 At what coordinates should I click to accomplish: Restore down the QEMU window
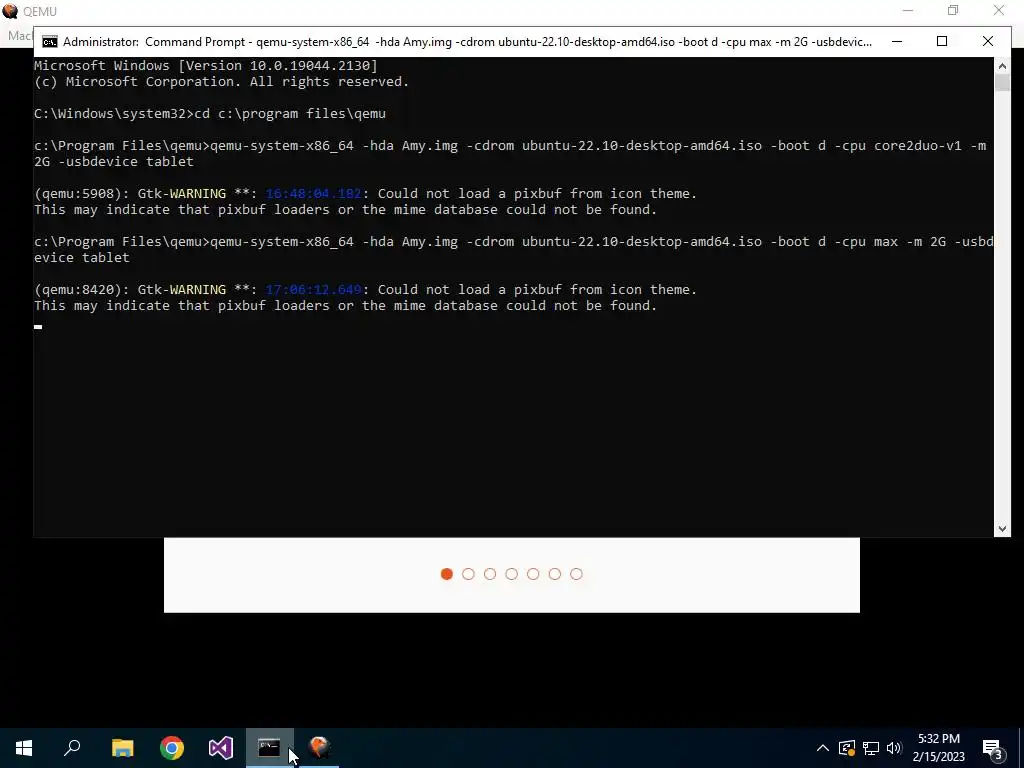point(953,10)
